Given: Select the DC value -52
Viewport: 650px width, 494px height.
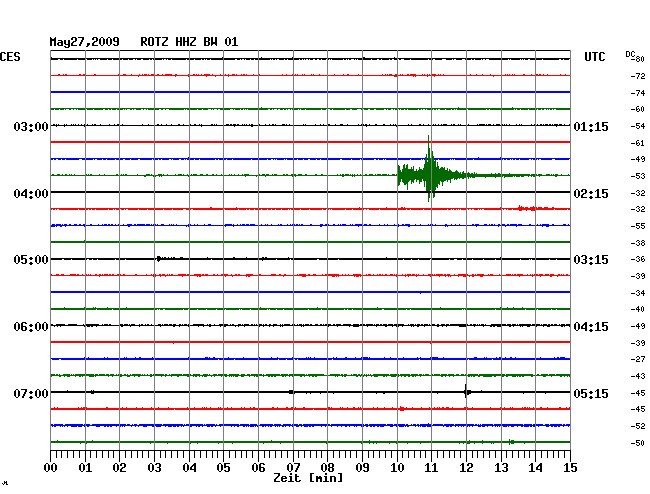Looking at the screenshot, I should click(638, 426).
